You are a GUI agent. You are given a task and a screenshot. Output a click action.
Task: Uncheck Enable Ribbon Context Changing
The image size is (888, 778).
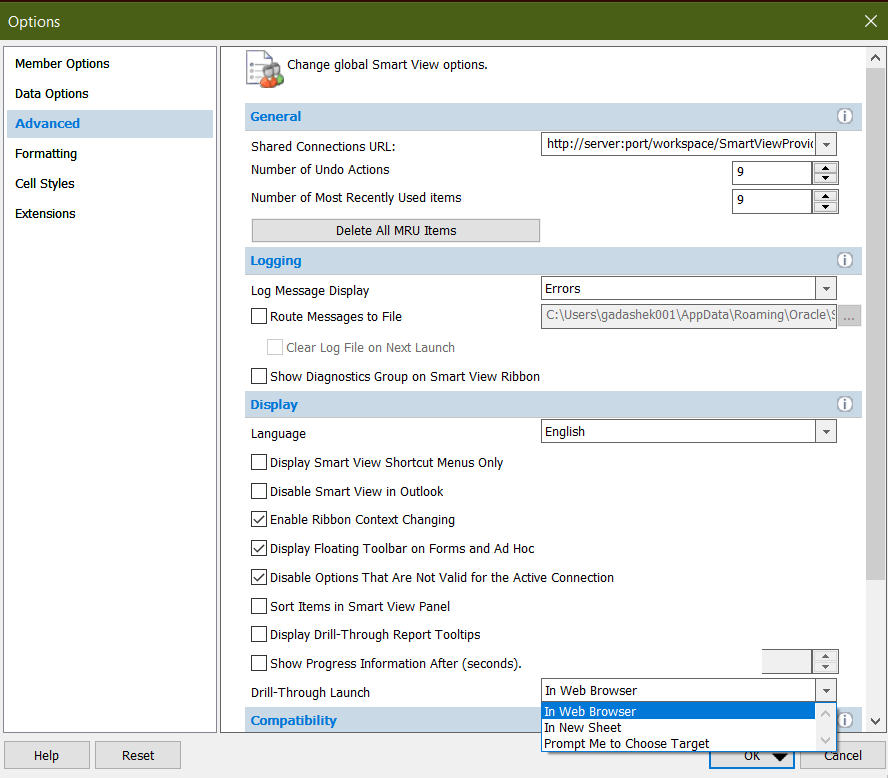click(x=259, y=520)
